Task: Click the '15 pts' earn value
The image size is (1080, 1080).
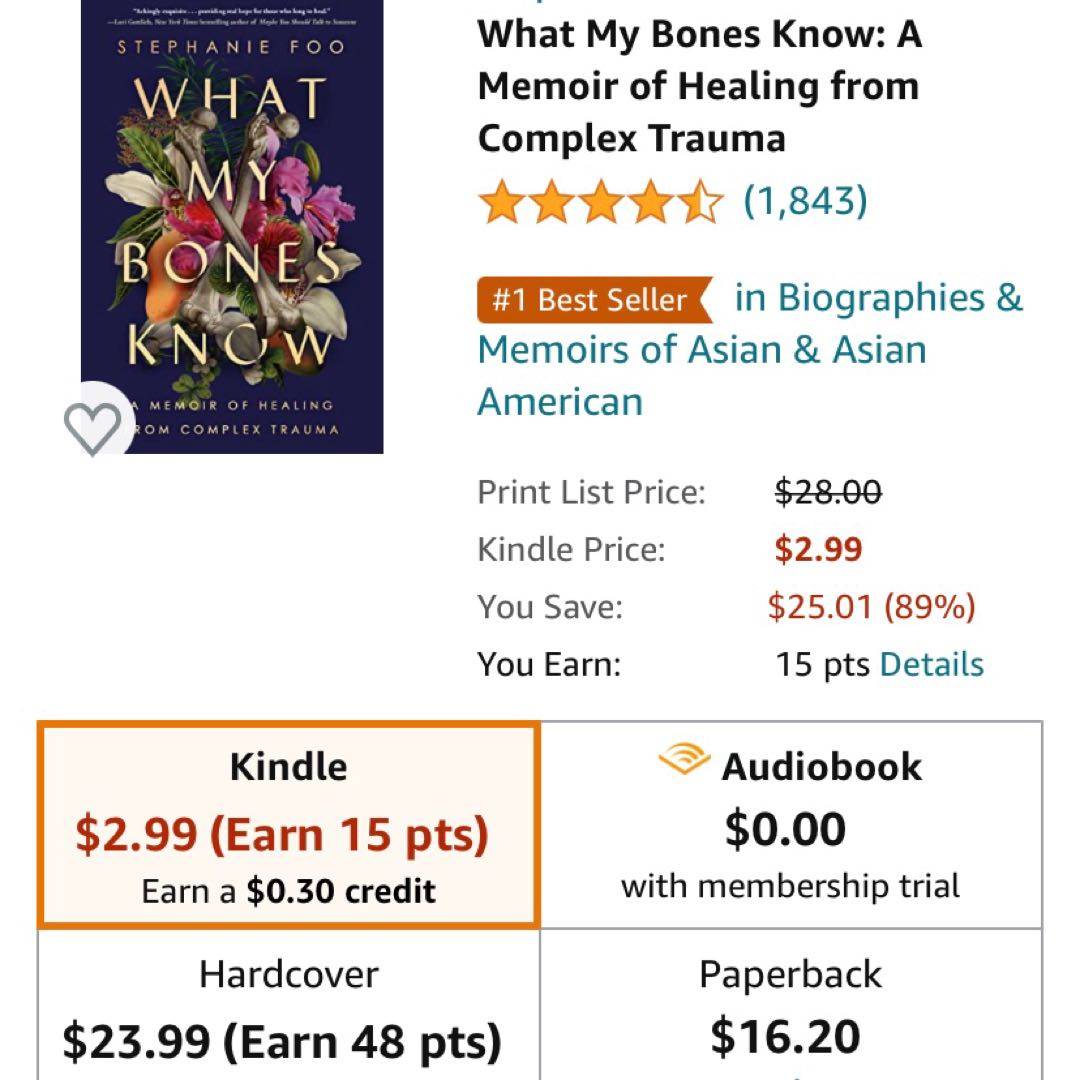Action: pos(822,665)
